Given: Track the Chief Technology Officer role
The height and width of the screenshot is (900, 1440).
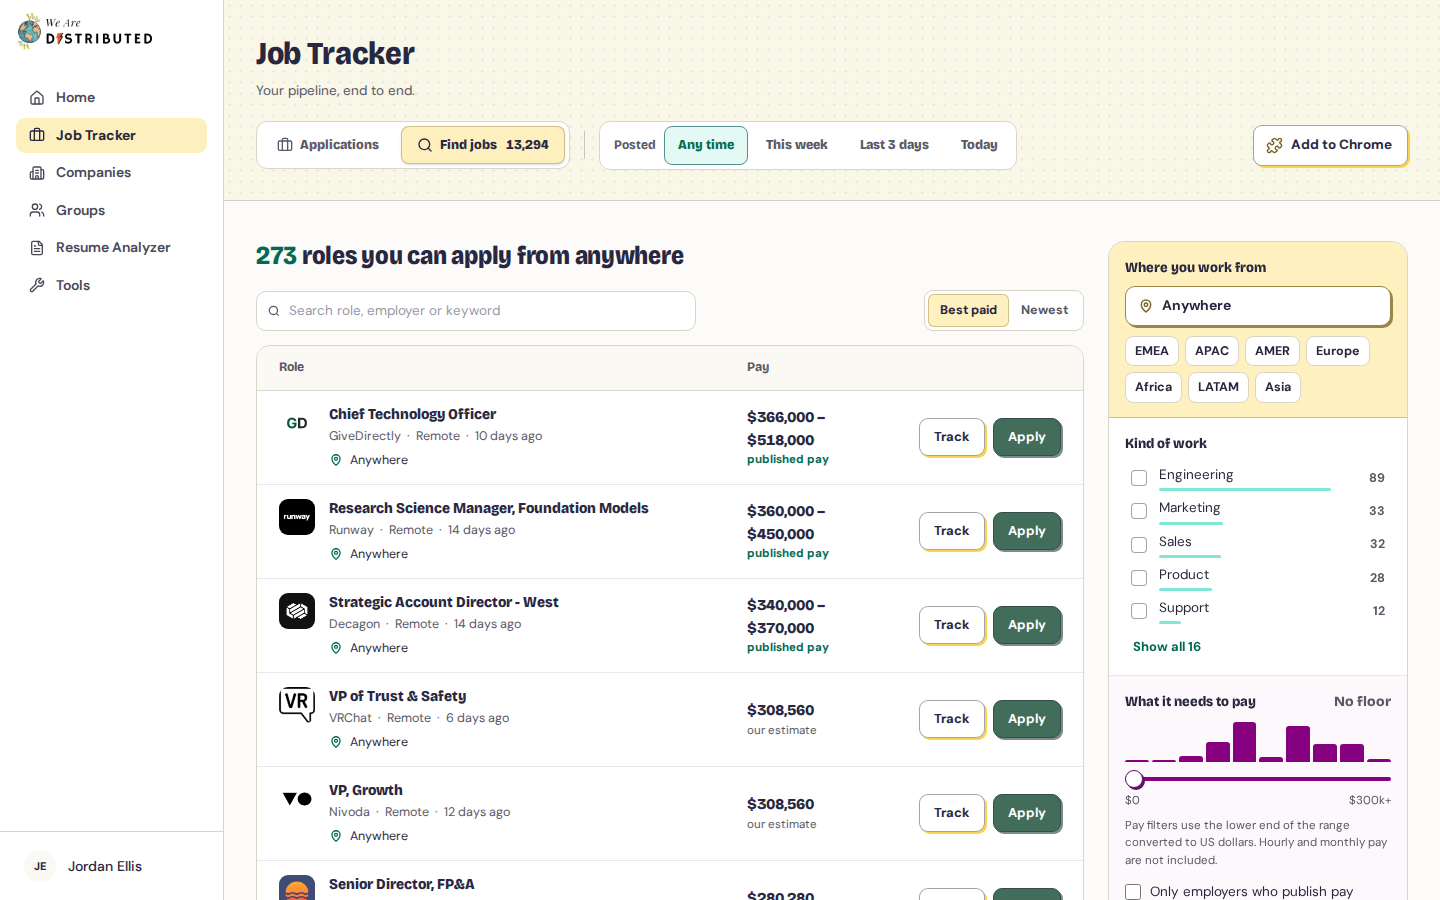Looking at the screenshot, I should point(952,437).
